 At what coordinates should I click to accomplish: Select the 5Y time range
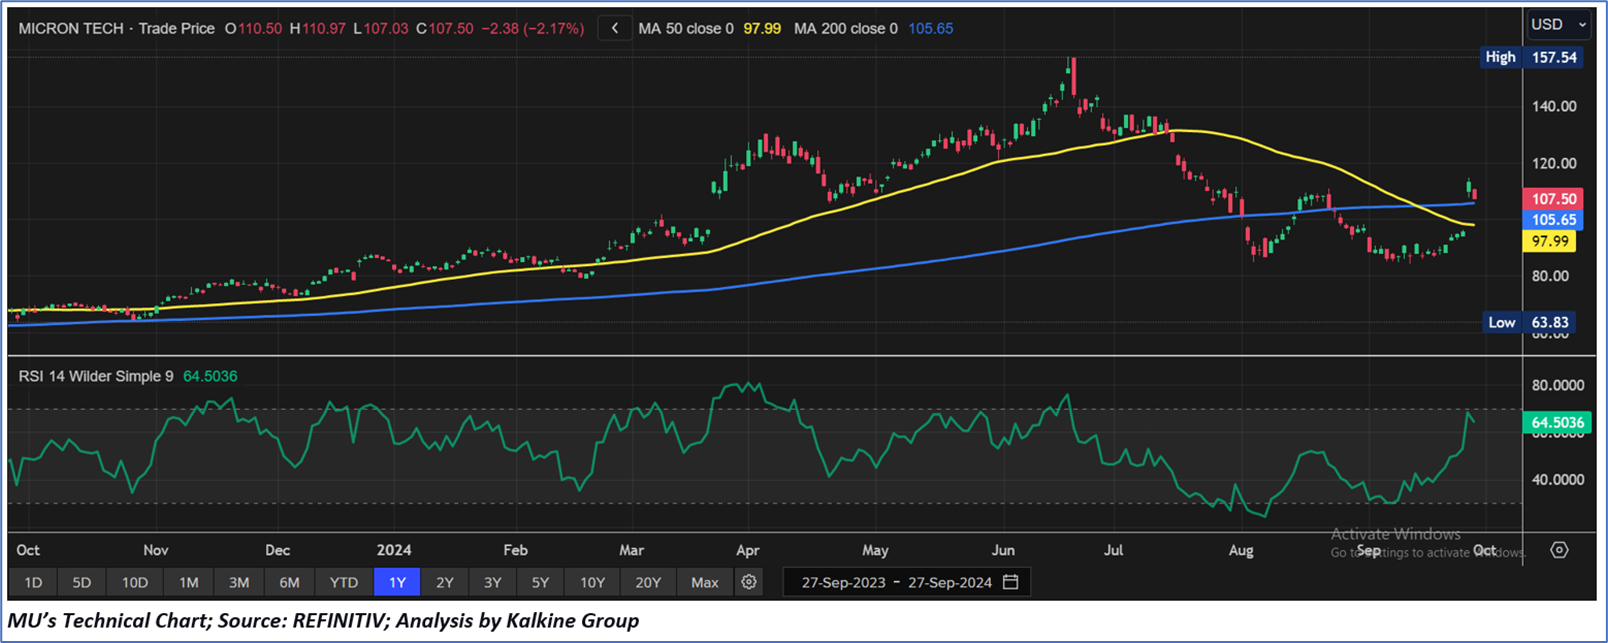click(541, 582)
